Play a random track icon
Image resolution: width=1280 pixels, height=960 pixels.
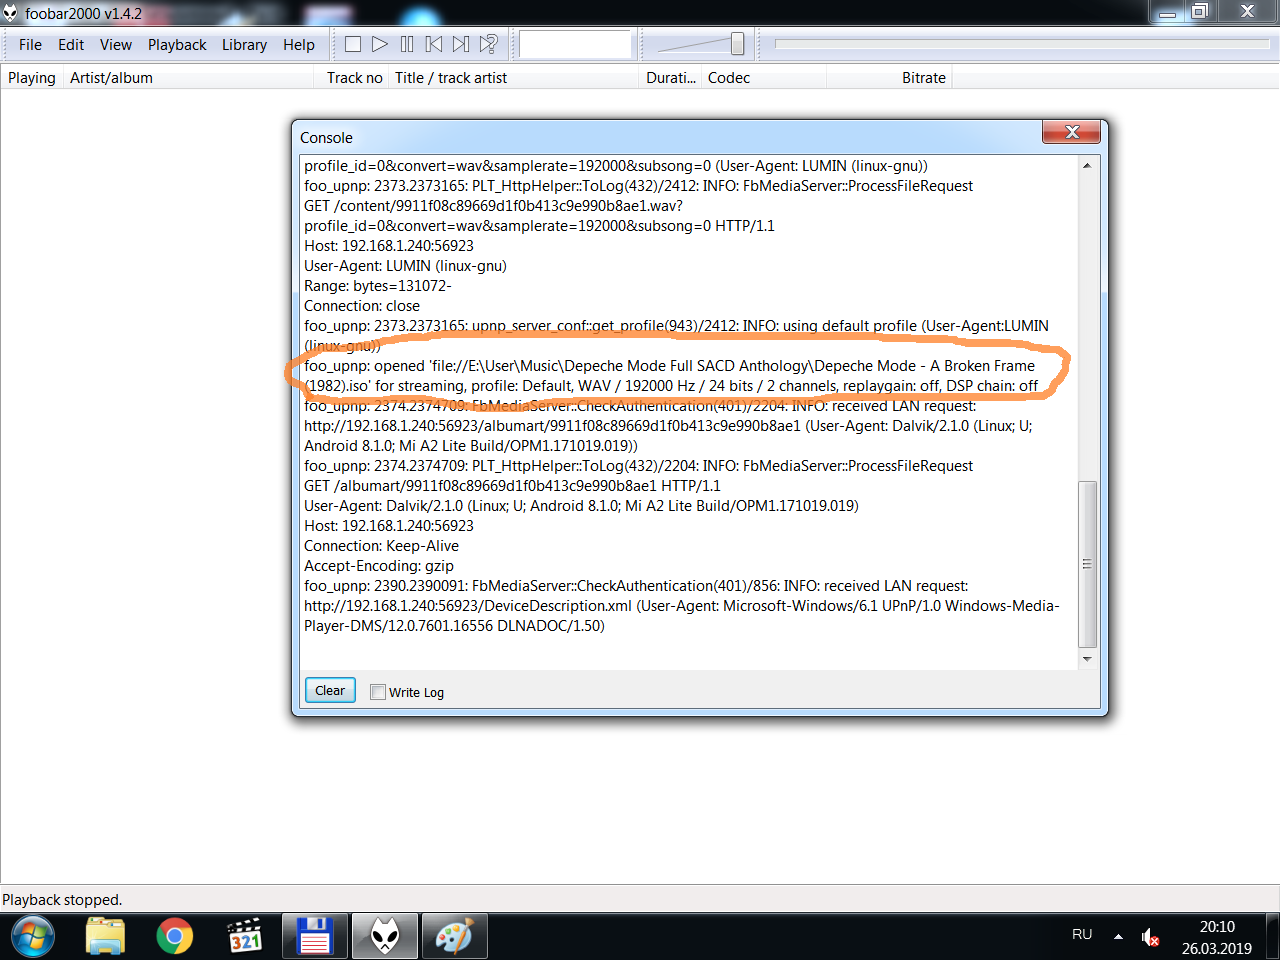point(488,44)
